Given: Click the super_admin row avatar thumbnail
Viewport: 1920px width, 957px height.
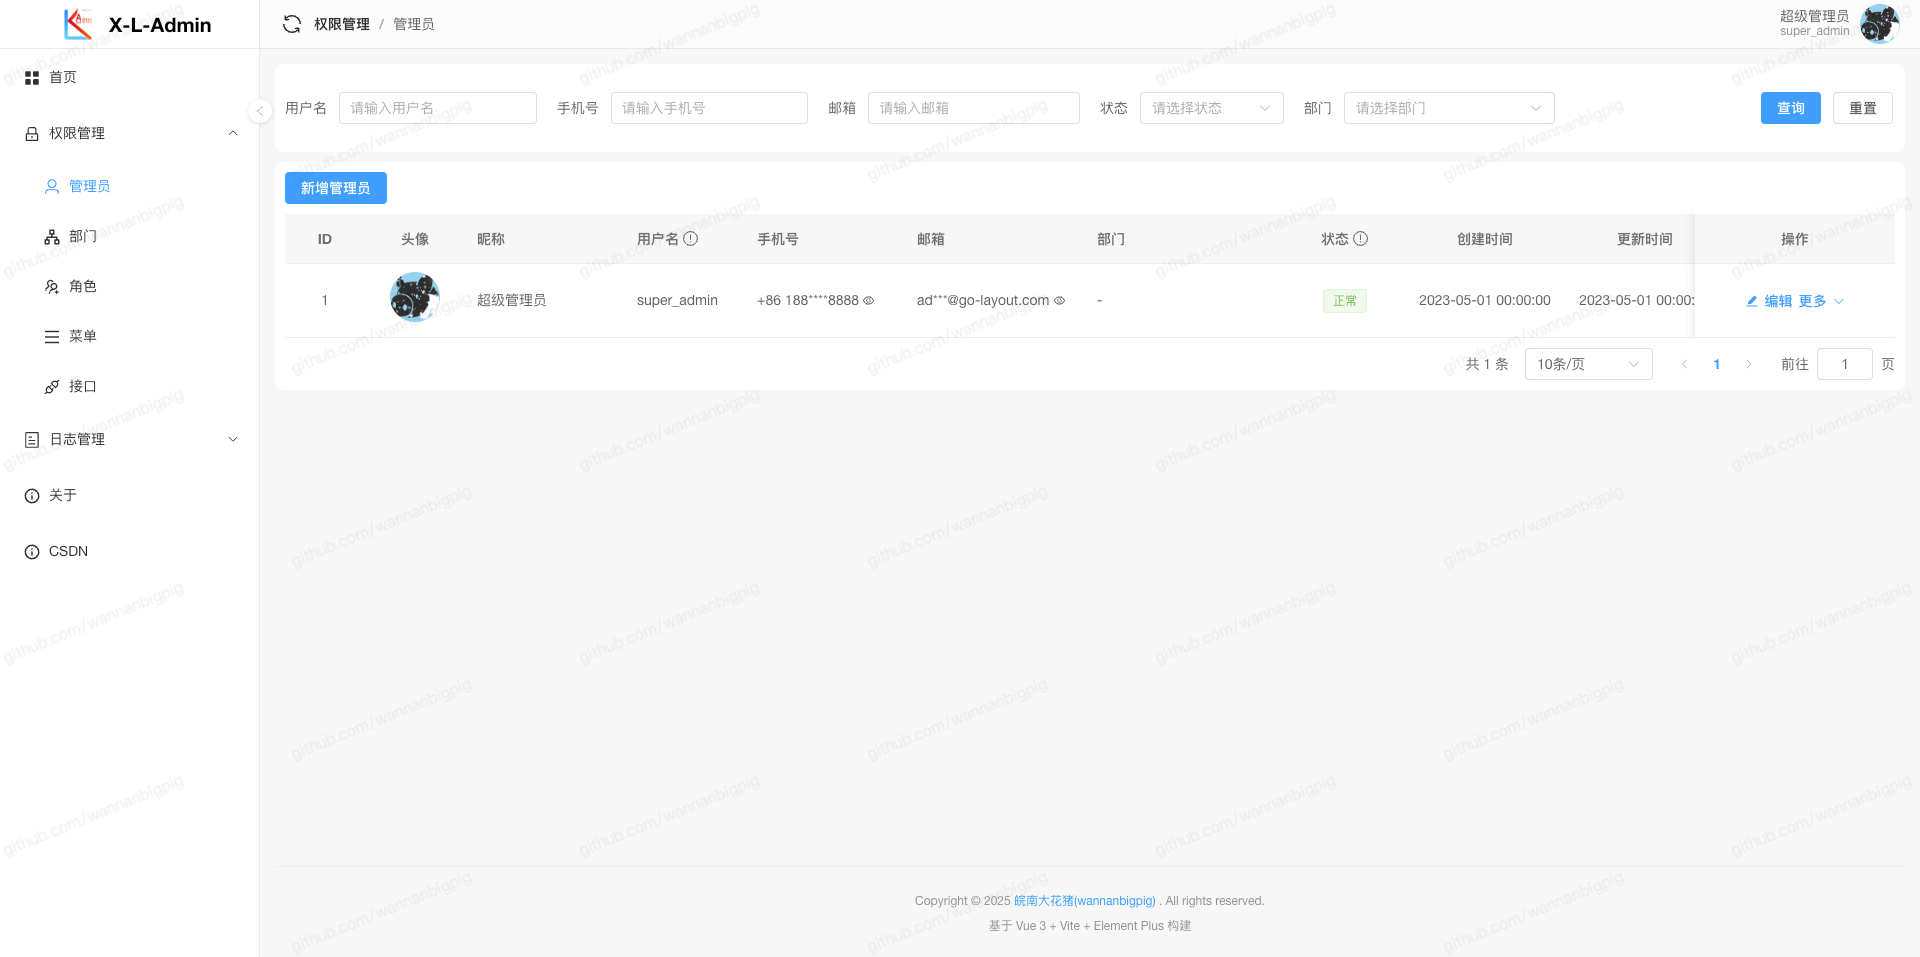Looking at the screenshot, I should [415, 297].
